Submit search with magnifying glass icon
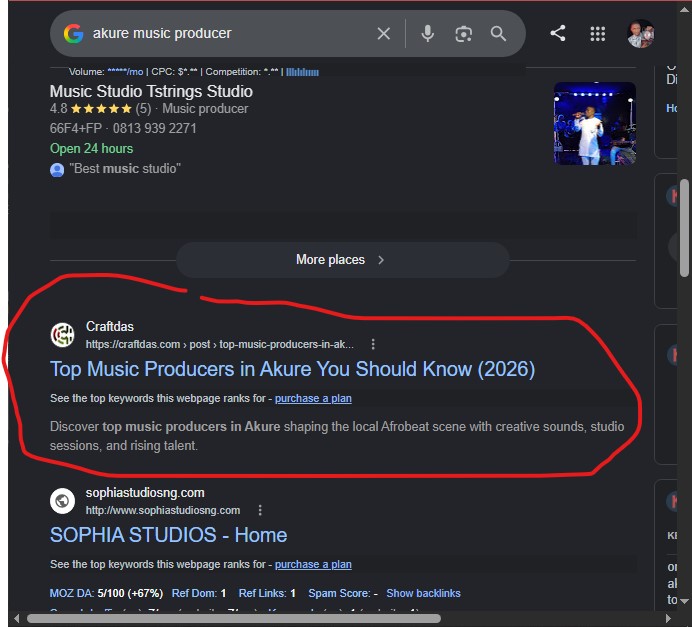This screenshot has height=627, width=692. tap(498, 34)
